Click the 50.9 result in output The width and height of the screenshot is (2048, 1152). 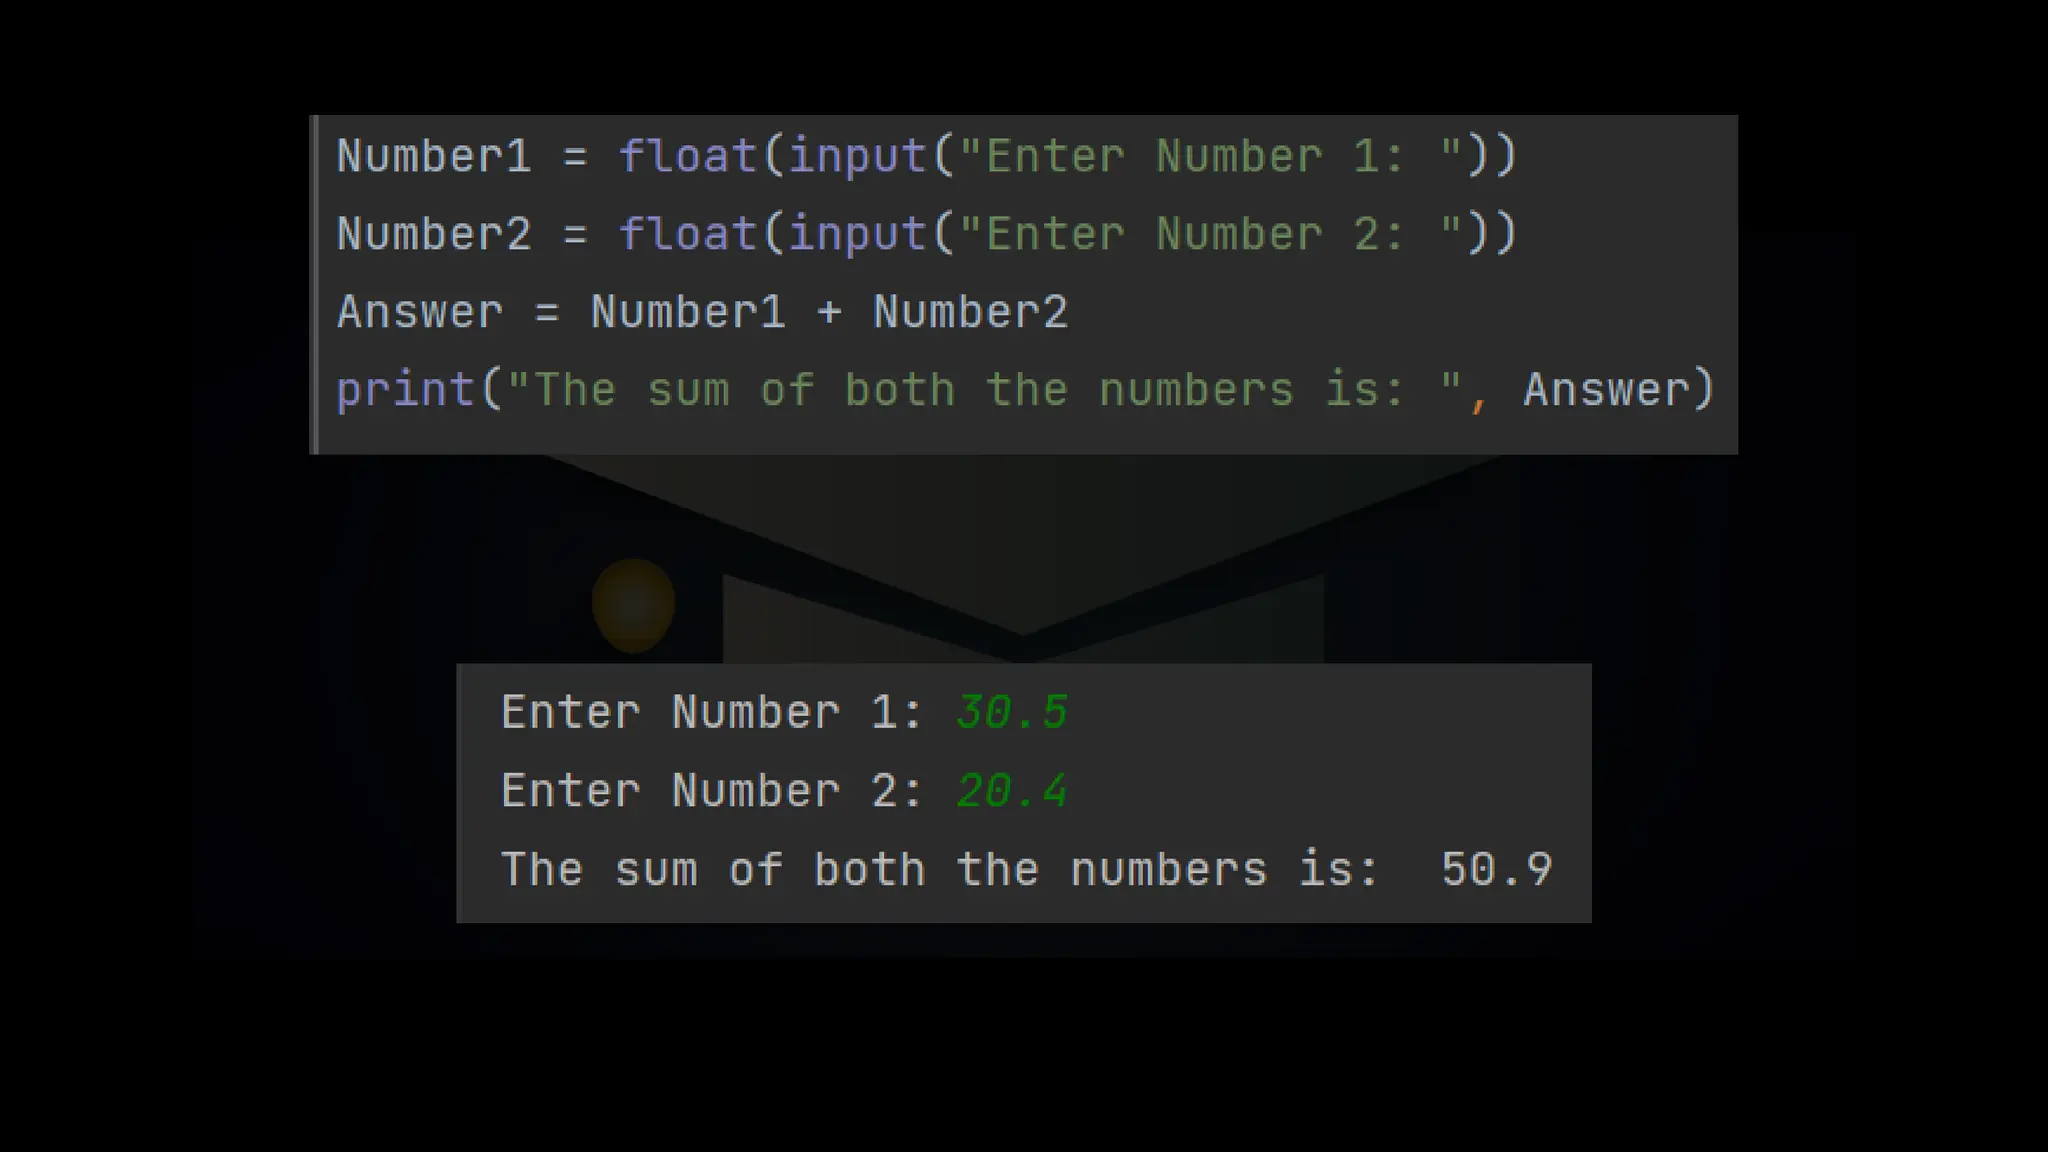point(1496,870)
